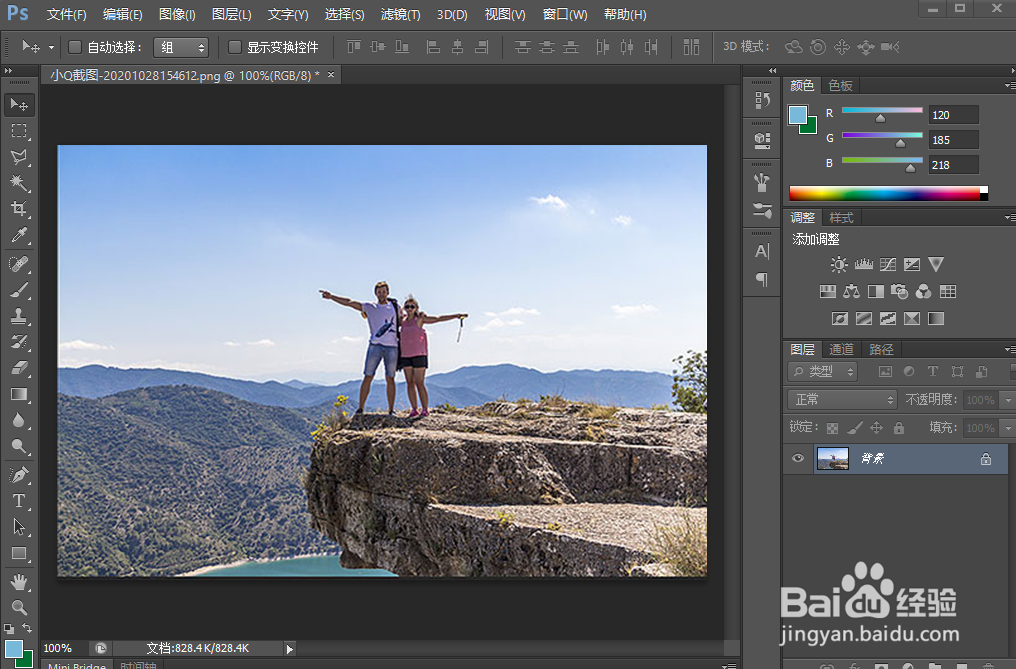Select the Blur tool

click(19, 420)
